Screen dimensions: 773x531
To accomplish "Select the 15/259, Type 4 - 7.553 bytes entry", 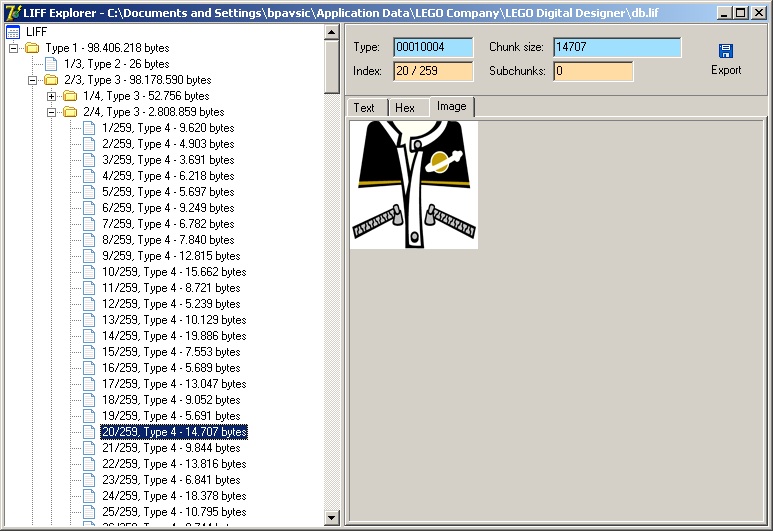I will (x=173, y=352).
